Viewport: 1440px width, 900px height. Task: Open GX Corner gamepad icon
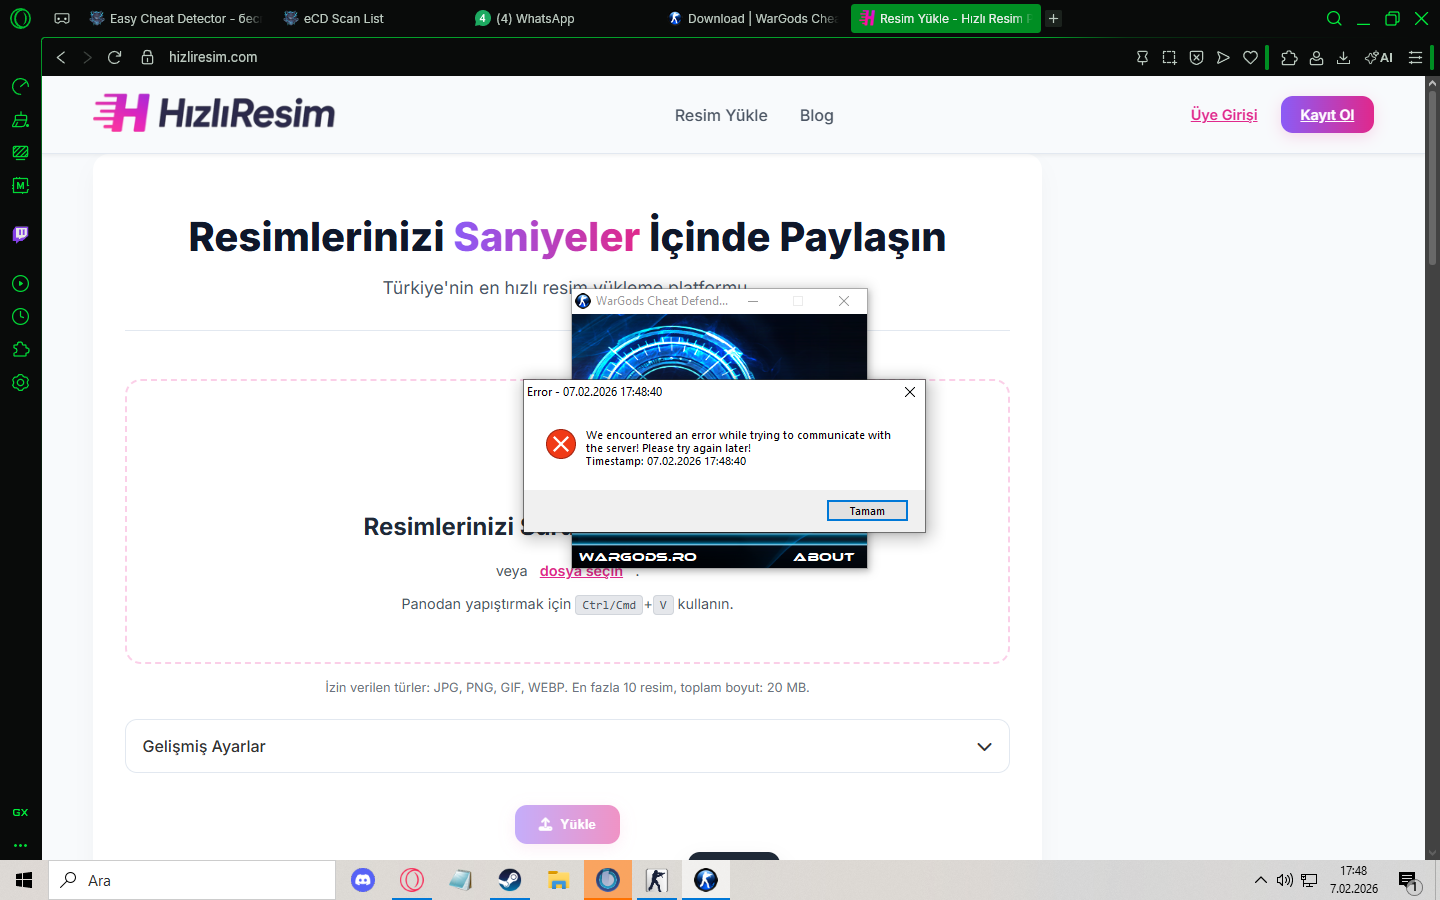click(62, 18)
